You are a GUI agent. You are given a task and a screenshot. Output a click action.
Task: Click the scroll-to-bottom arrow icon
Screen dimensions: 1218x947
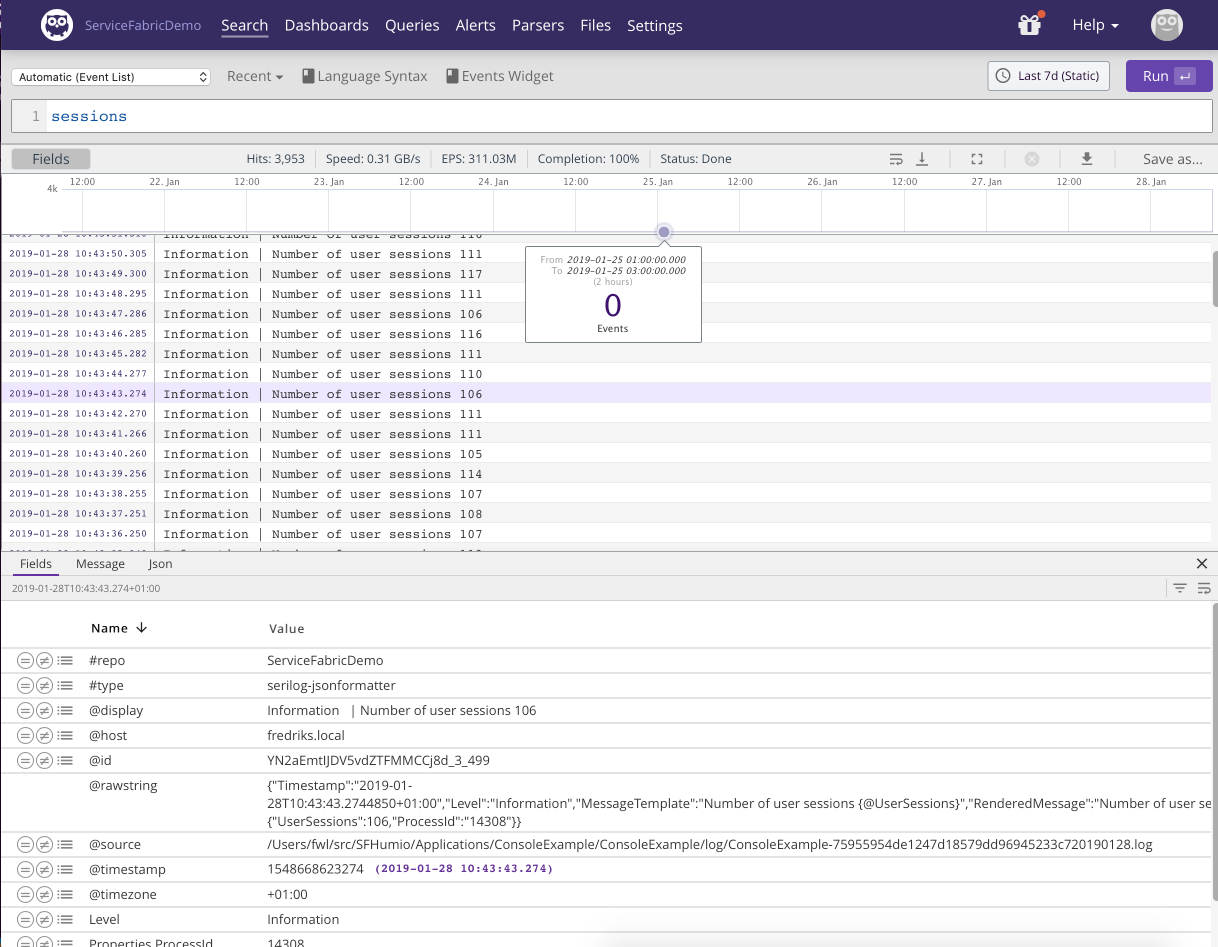click(922, 159)
